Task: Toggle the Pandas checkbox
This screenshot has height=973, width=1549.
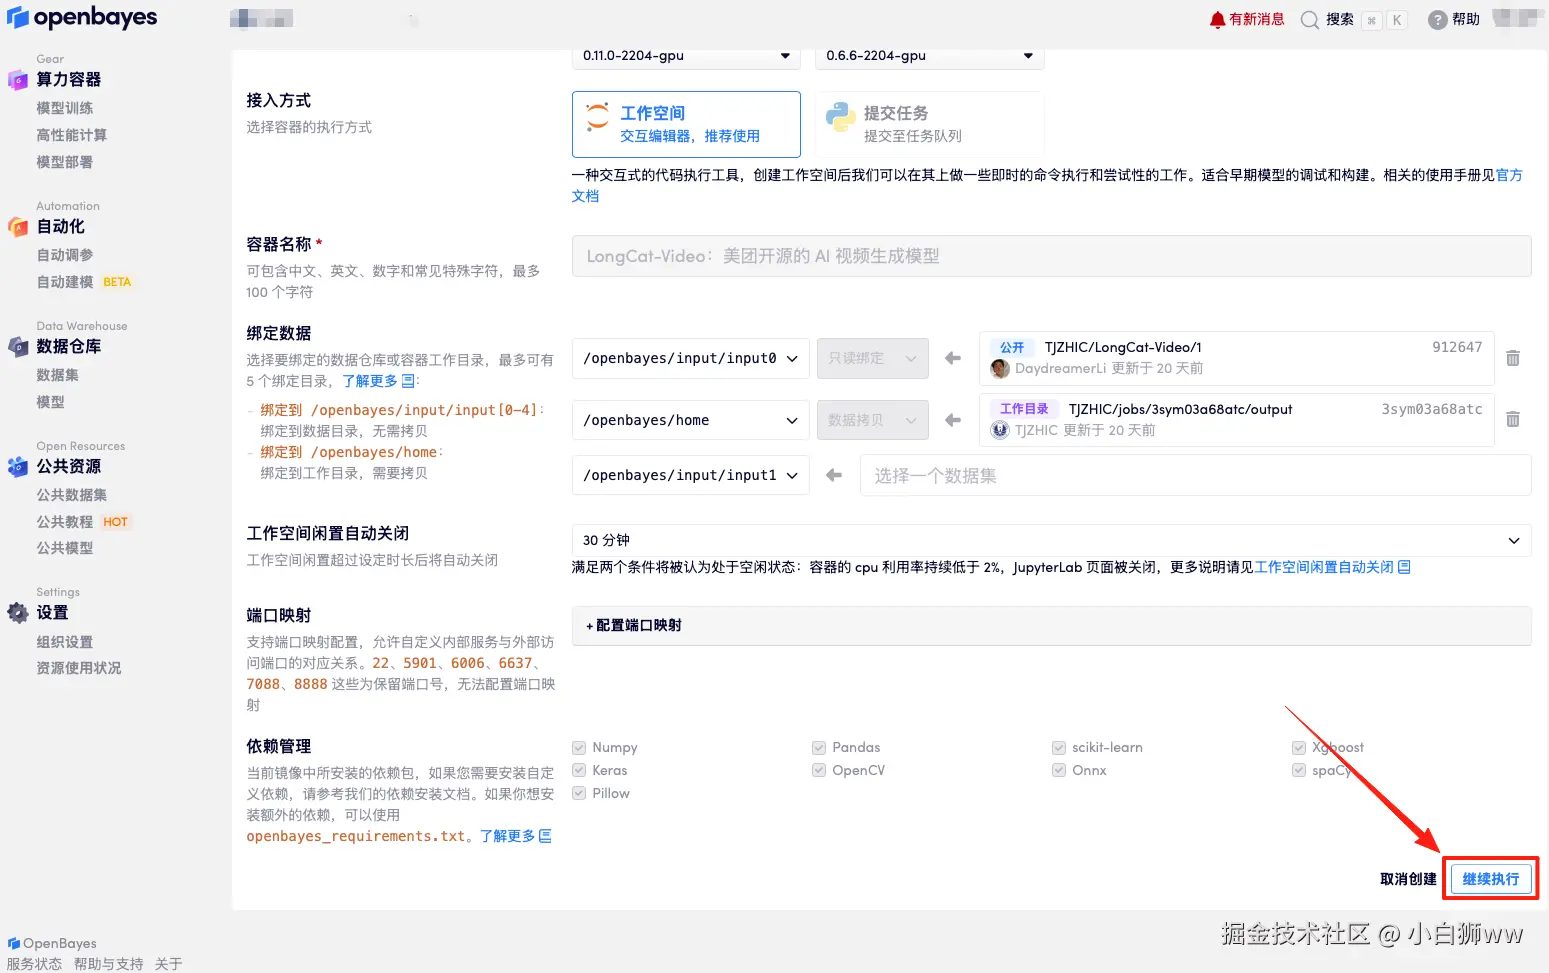Action: point(819,747)
